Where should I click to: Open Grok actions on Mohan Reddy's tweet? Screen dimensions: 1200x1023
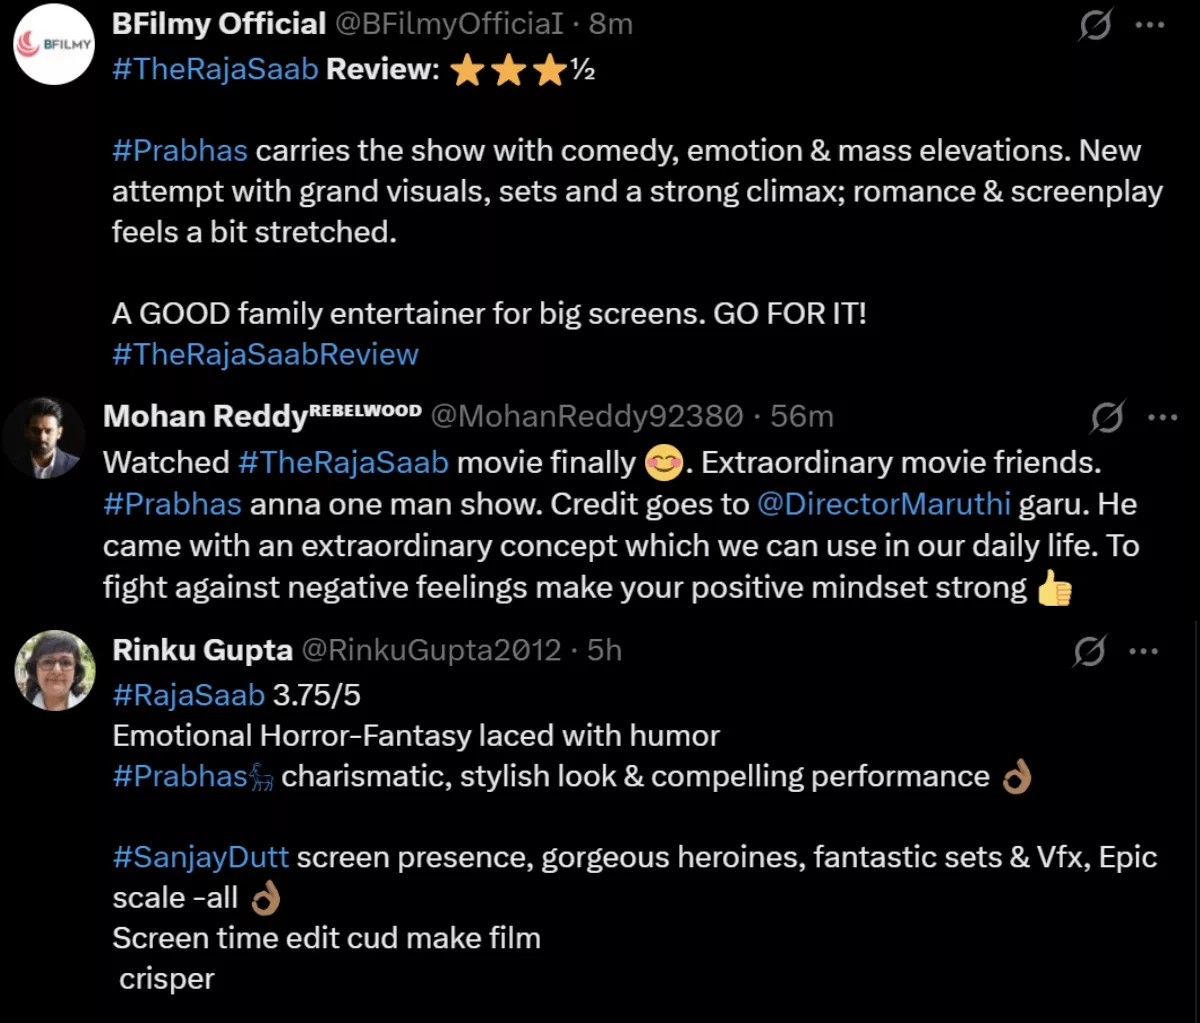1108,417
